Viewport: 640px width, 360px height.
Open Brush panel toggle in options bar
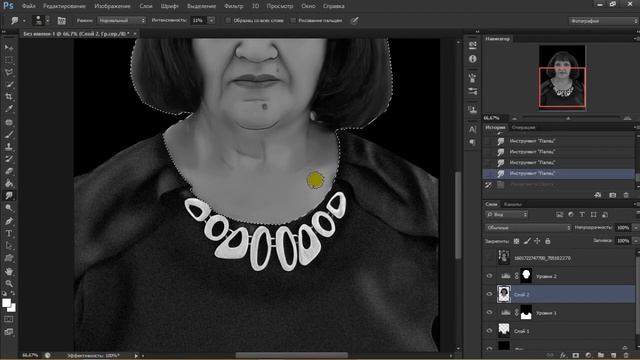coord(61,20)
